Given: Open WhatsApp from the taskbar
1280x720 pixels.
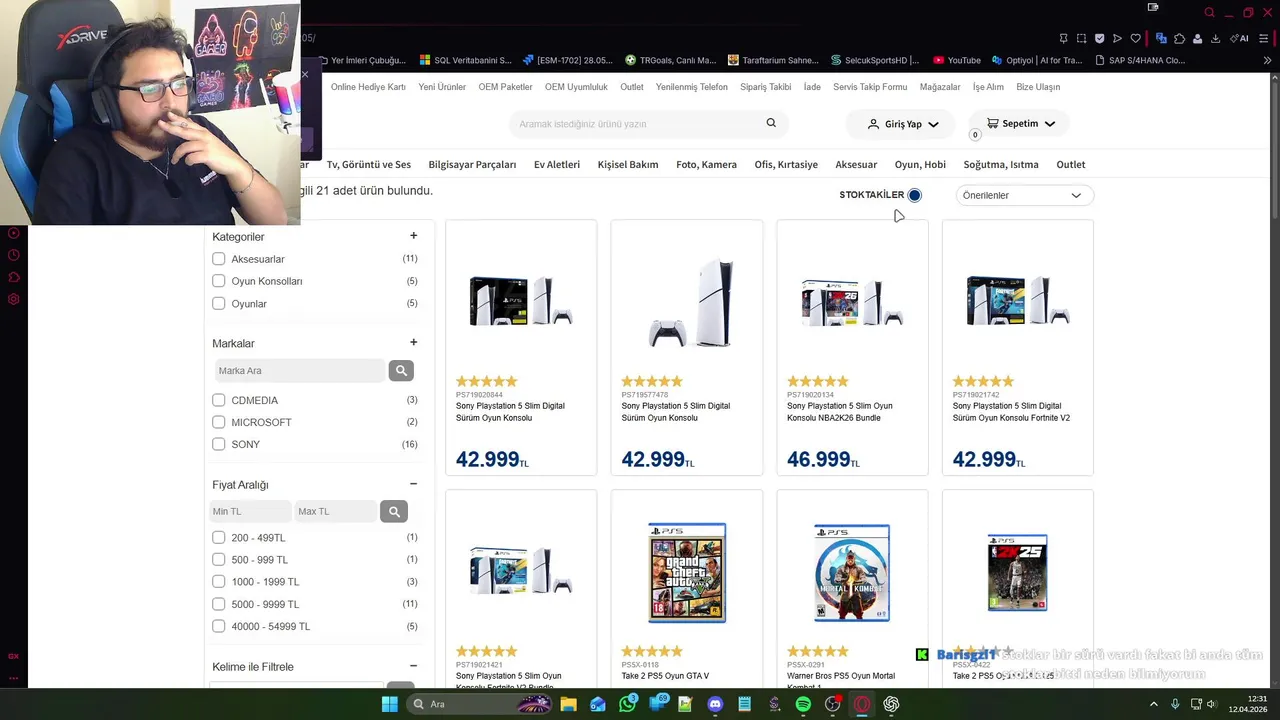Looking at the screenshot, I should click(x=627, y=704).
